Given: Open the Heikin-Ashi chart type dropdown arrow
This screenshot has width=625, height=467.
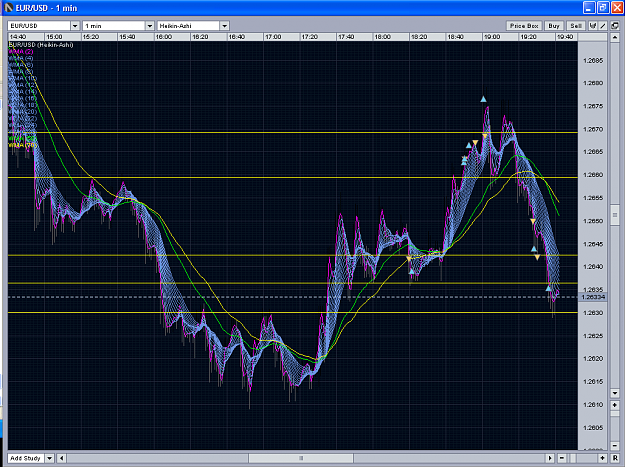Looking at the screenshot, I should 224,26.
